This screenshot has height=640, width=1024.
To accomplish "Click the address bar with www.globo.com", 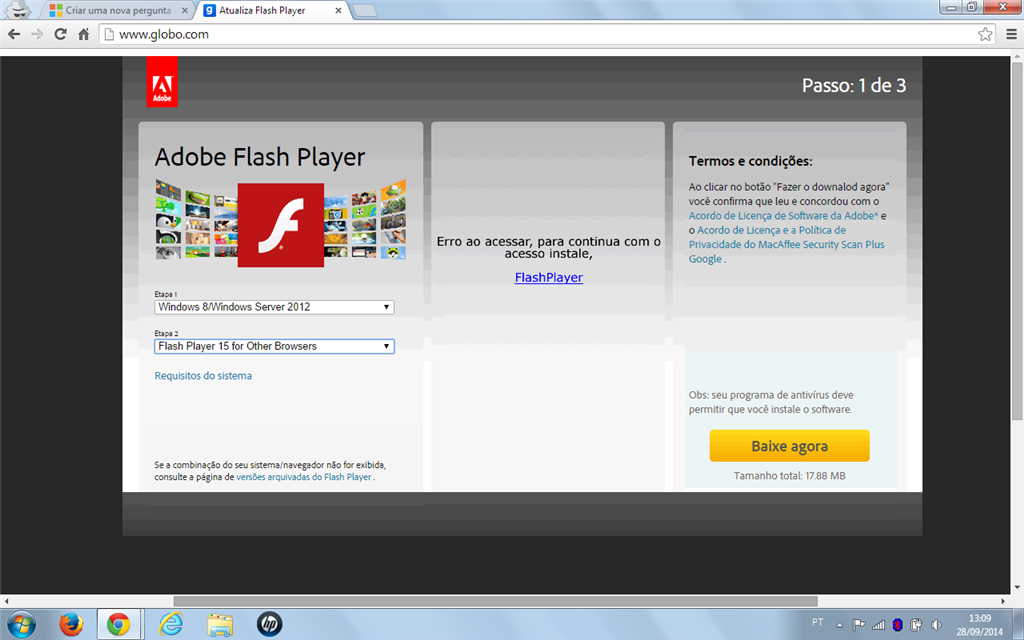I will [x=546, y=34].
